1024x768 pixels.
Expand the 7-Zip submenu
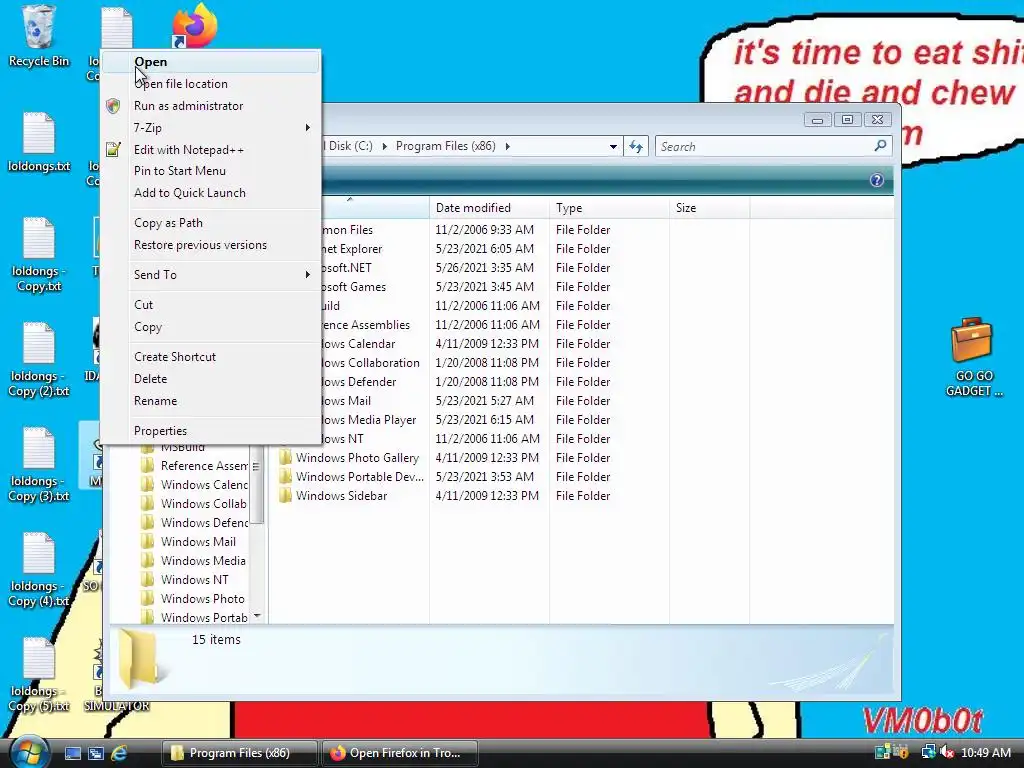click(x=211, y=128)
